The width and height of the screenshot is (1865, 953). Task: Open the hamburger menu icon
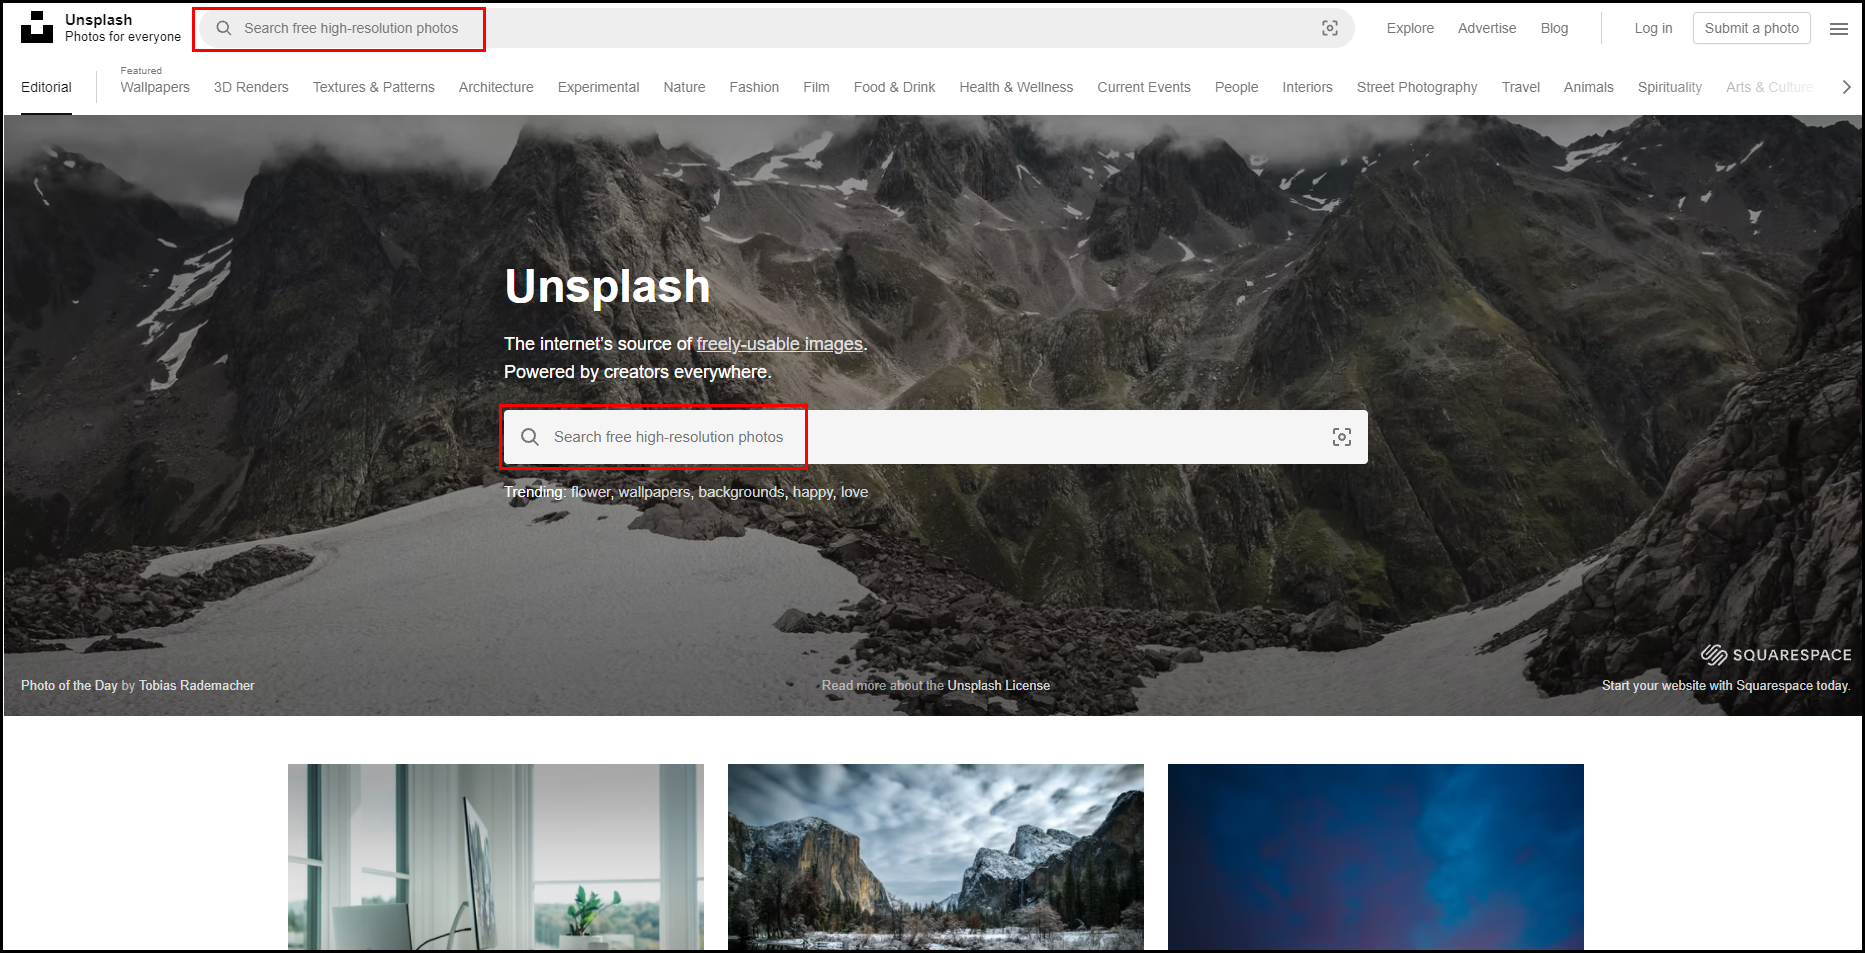(x=1839, y=29)
